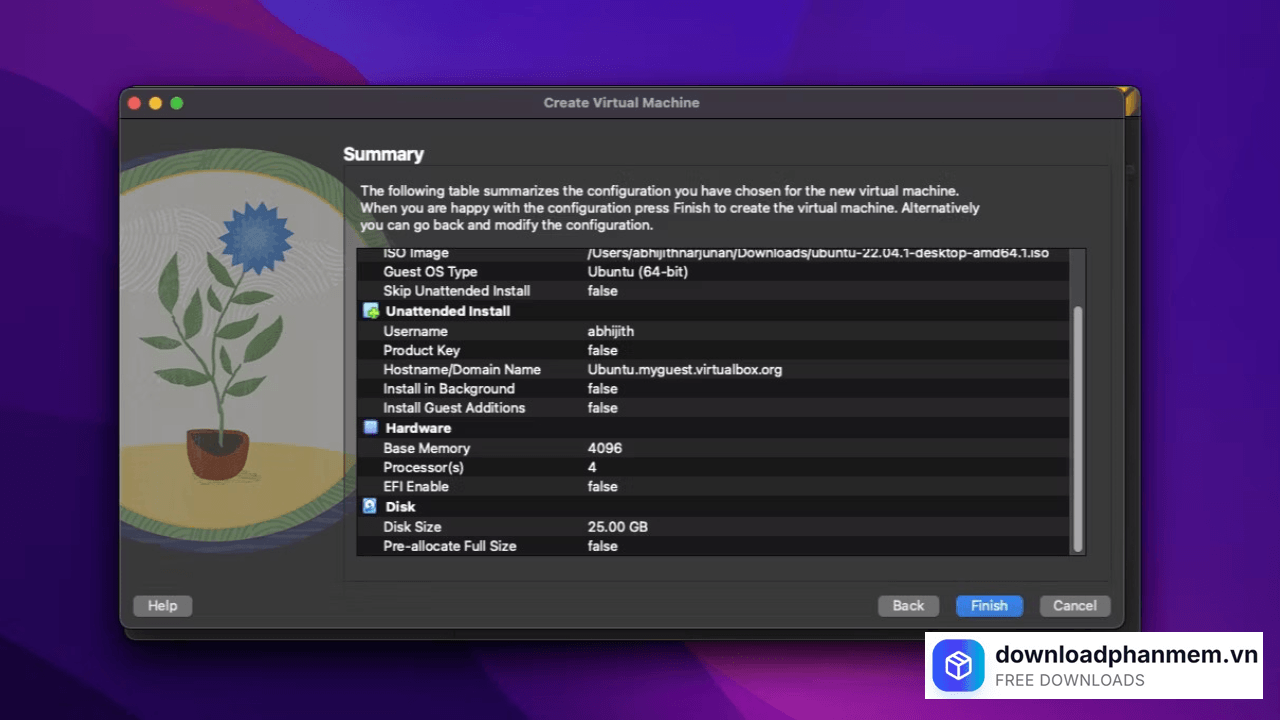Select the ISO Image row
The width and height of the screenshot is (1280, 720).
tap(600, 253)
